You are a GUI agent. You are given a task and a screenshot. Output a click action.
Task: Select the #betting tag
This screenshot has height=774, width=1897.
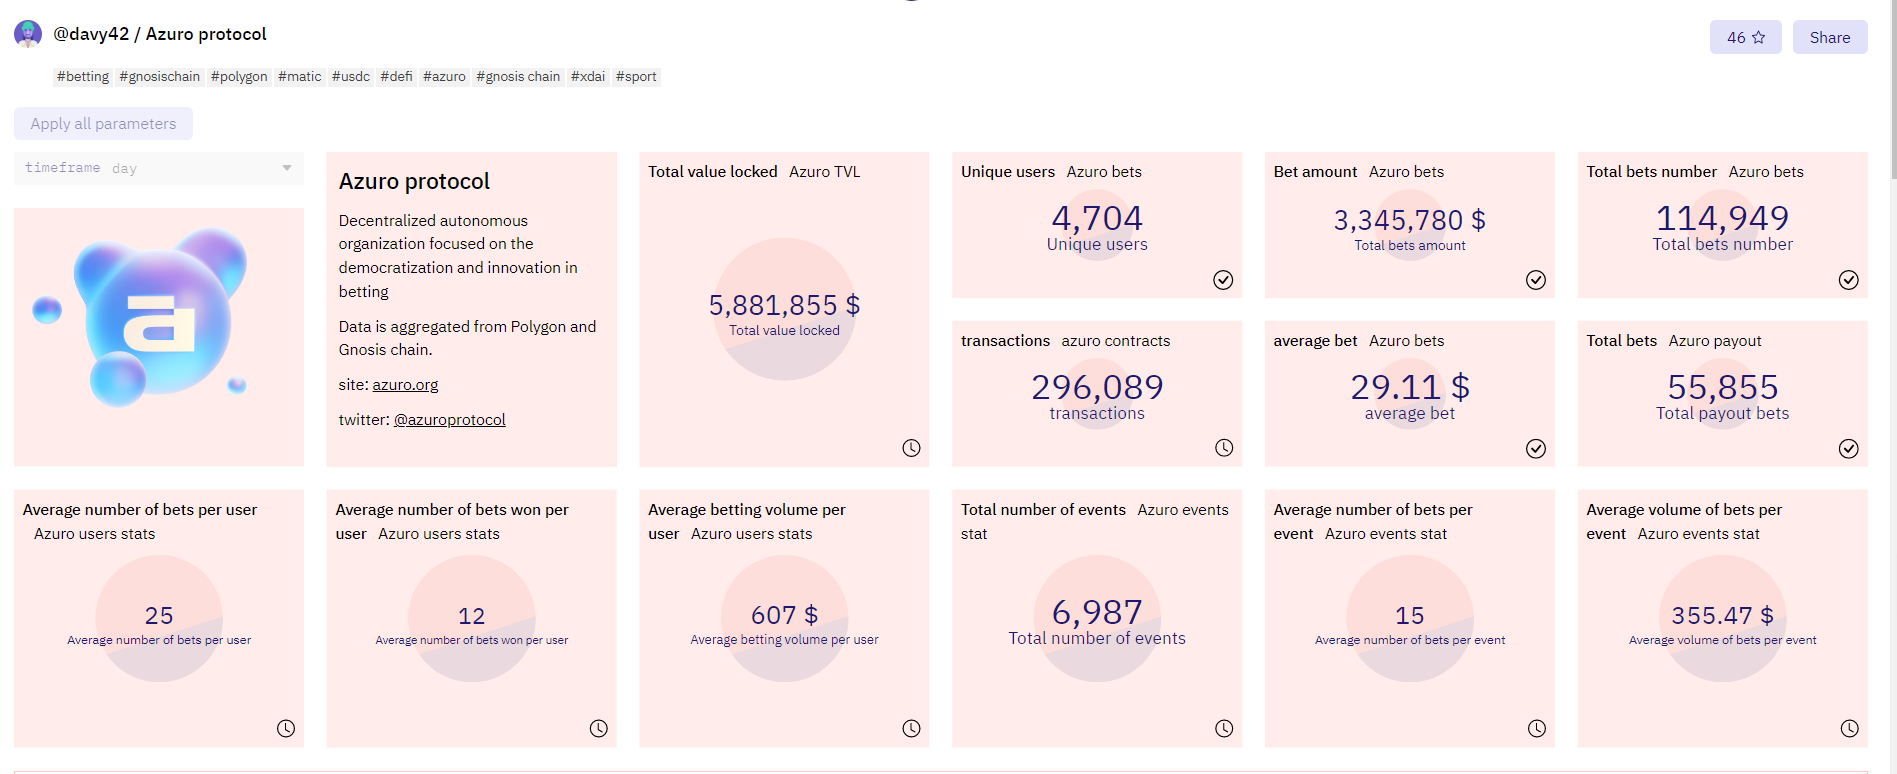tap(83, 77)
